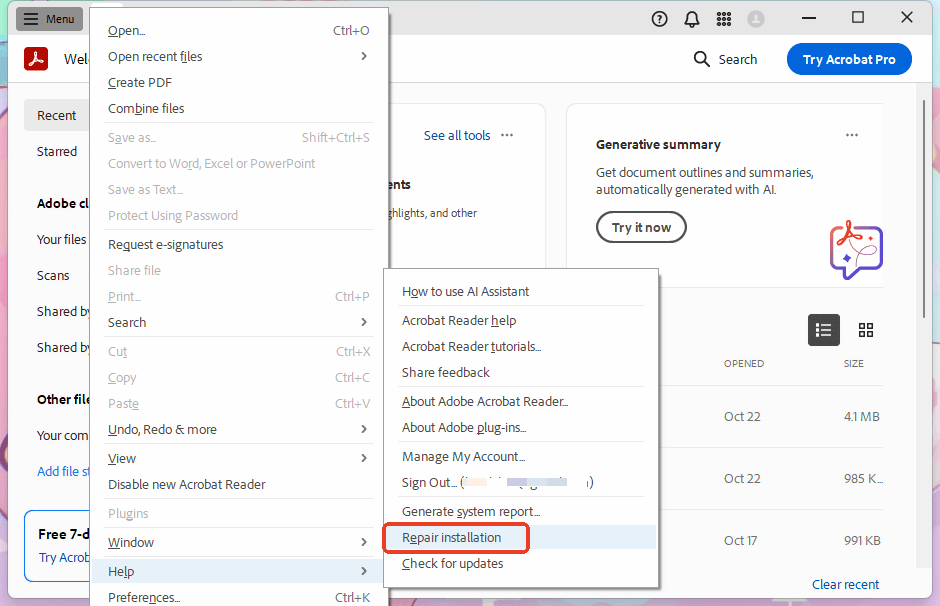Expand Window submenu arrow
940x606 pixels.
(x=364, y=542)
